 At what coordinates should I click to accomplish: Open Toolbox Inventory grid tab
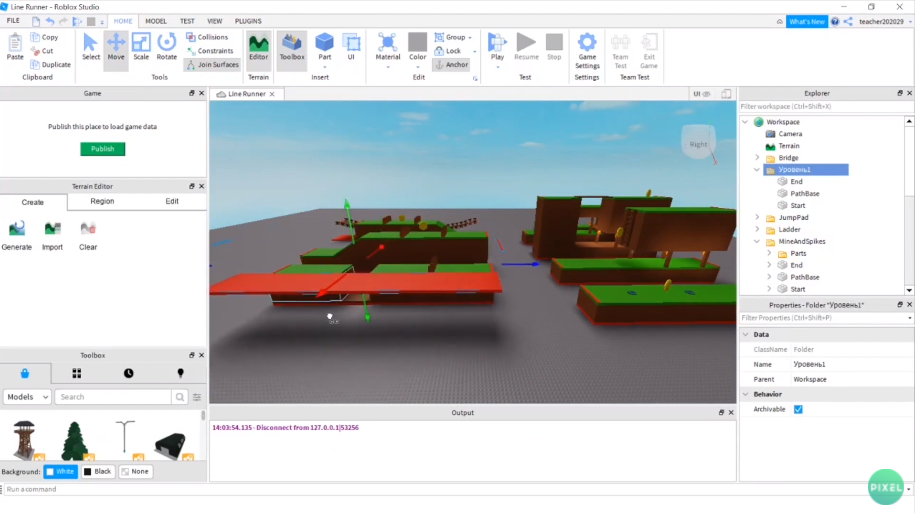(x=76, y=374)
